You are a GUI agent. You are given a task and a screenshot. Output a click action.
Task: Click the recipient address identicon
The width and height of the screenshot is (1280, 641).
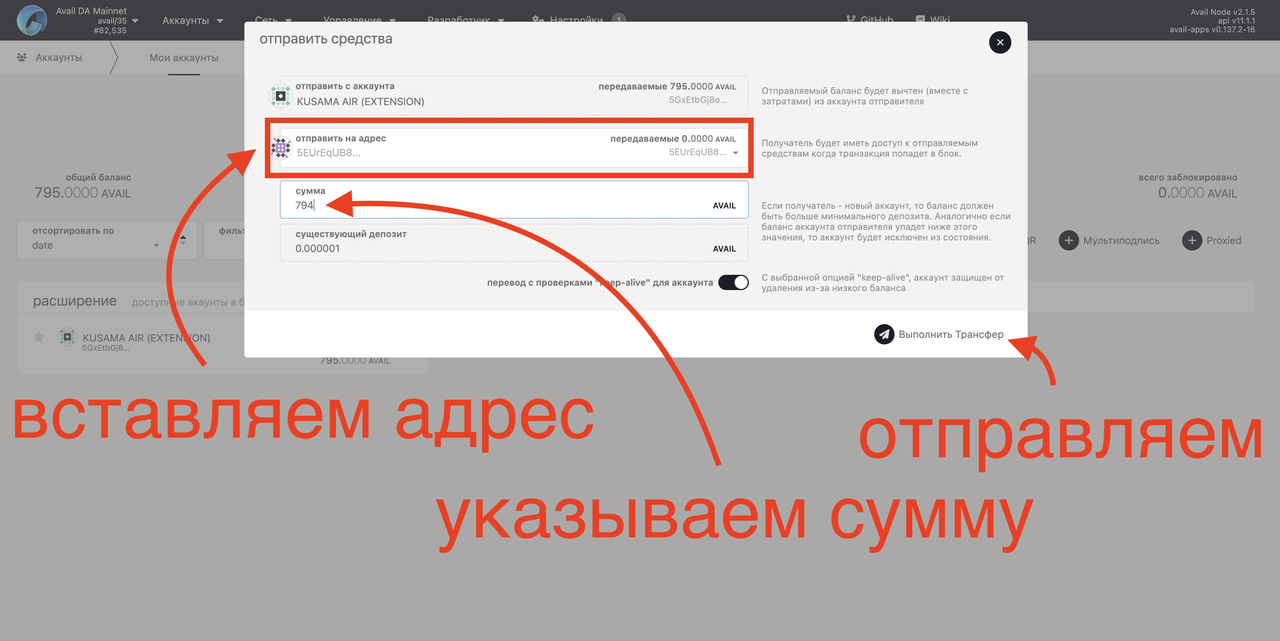click(281, 148)
